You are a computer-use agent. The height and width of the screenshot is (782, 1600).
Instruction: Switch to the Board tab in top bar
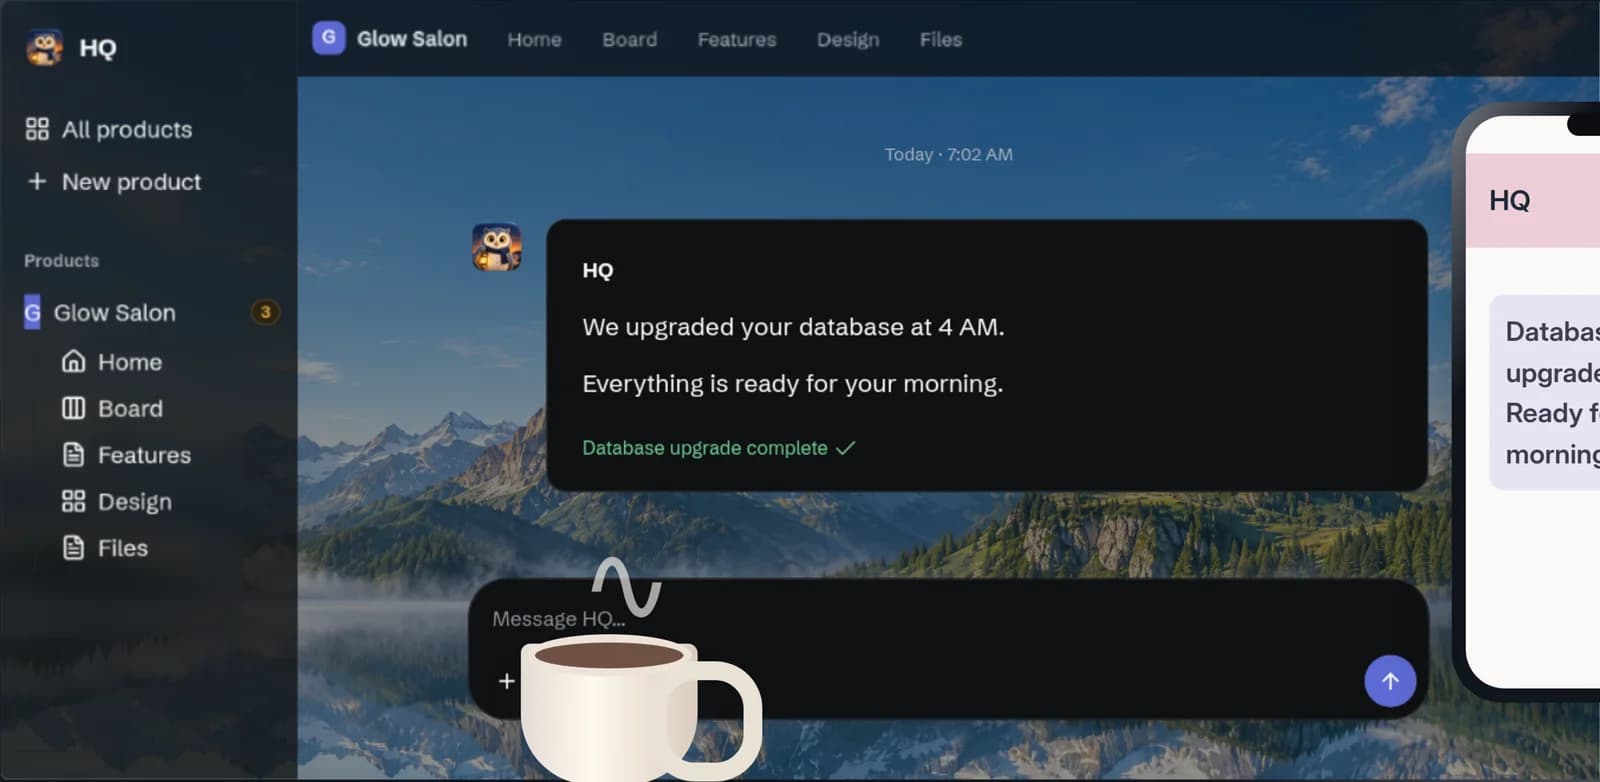(x=630, y=39)
